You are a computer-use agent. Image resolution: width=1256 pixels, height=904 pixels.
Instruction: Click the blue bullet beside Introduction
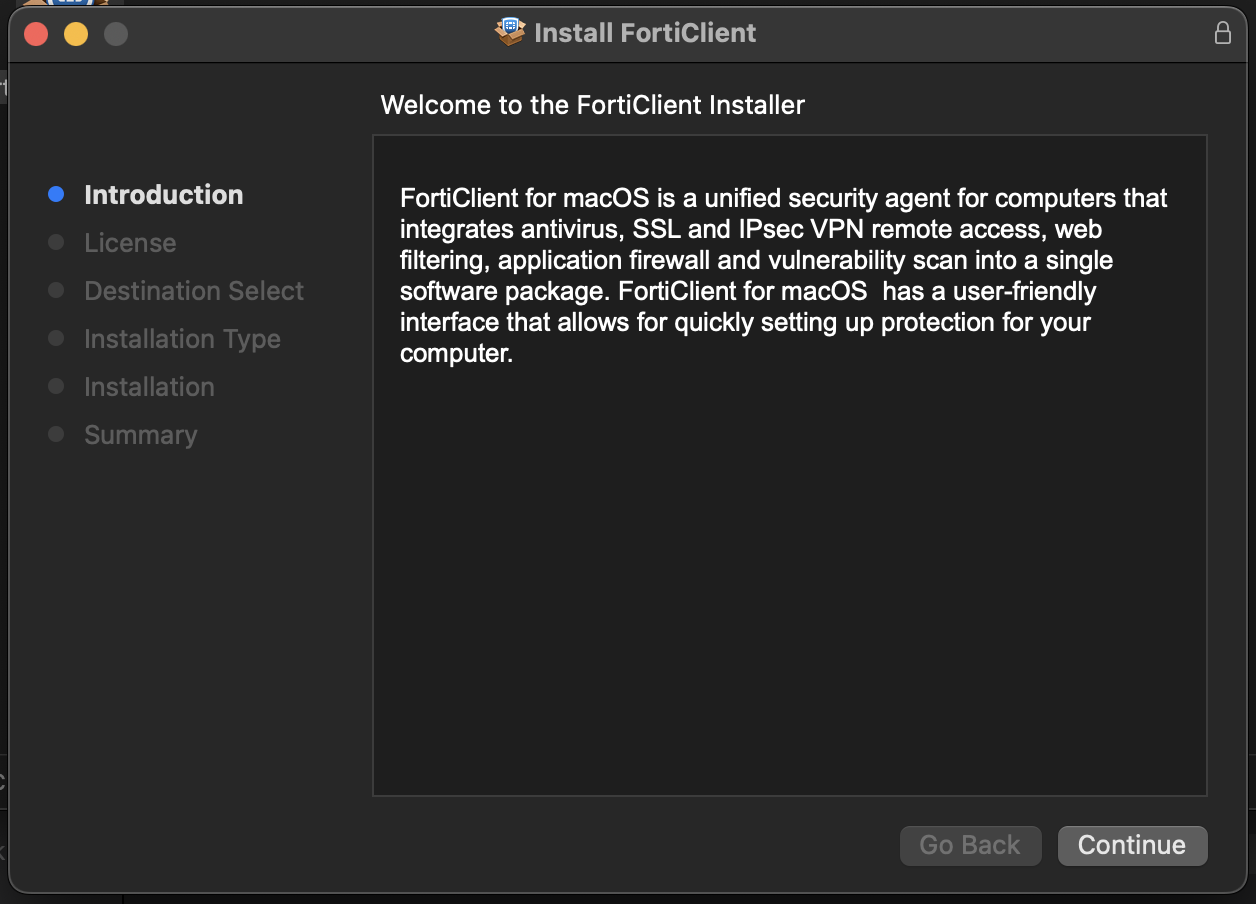pyautogui.click(x=56, y=195)
